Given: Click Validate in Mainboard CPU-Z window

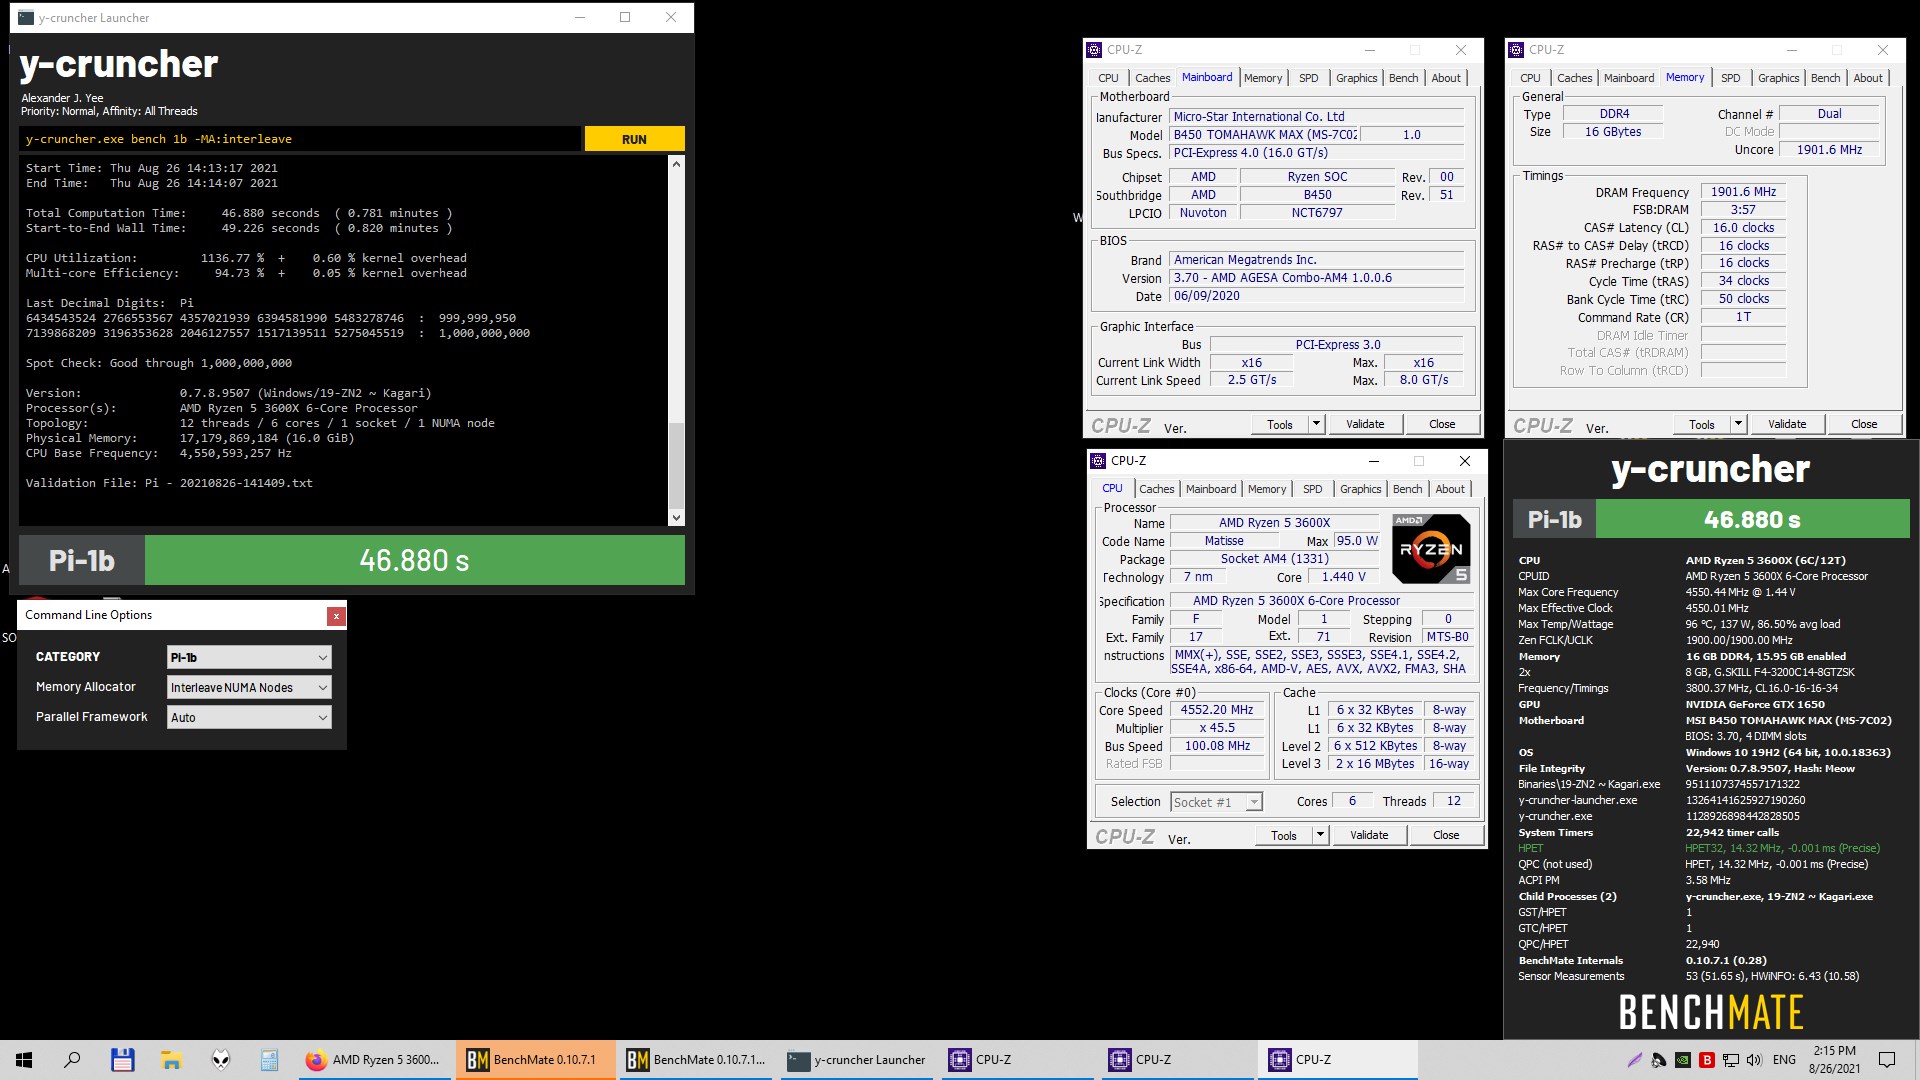Looking at the screenshot, I should [1365, 424].
